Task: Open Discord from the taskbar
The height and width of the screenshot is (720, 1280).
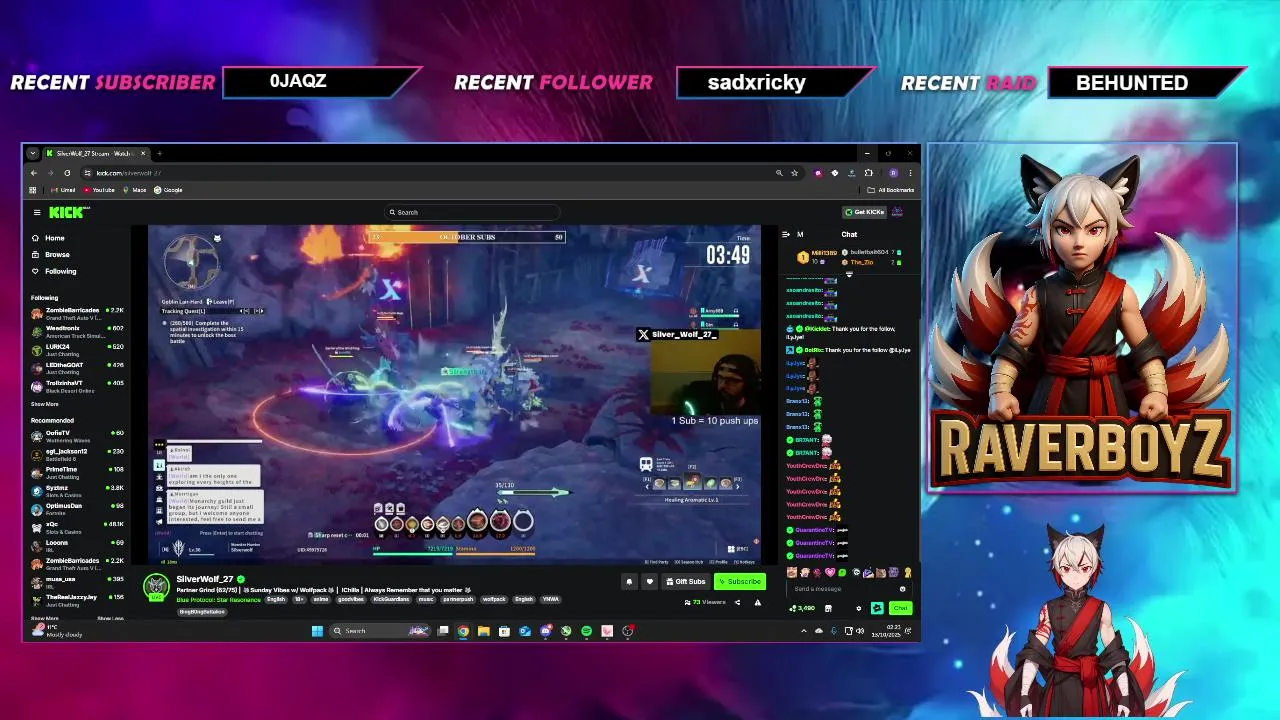Action: (545, 631)
